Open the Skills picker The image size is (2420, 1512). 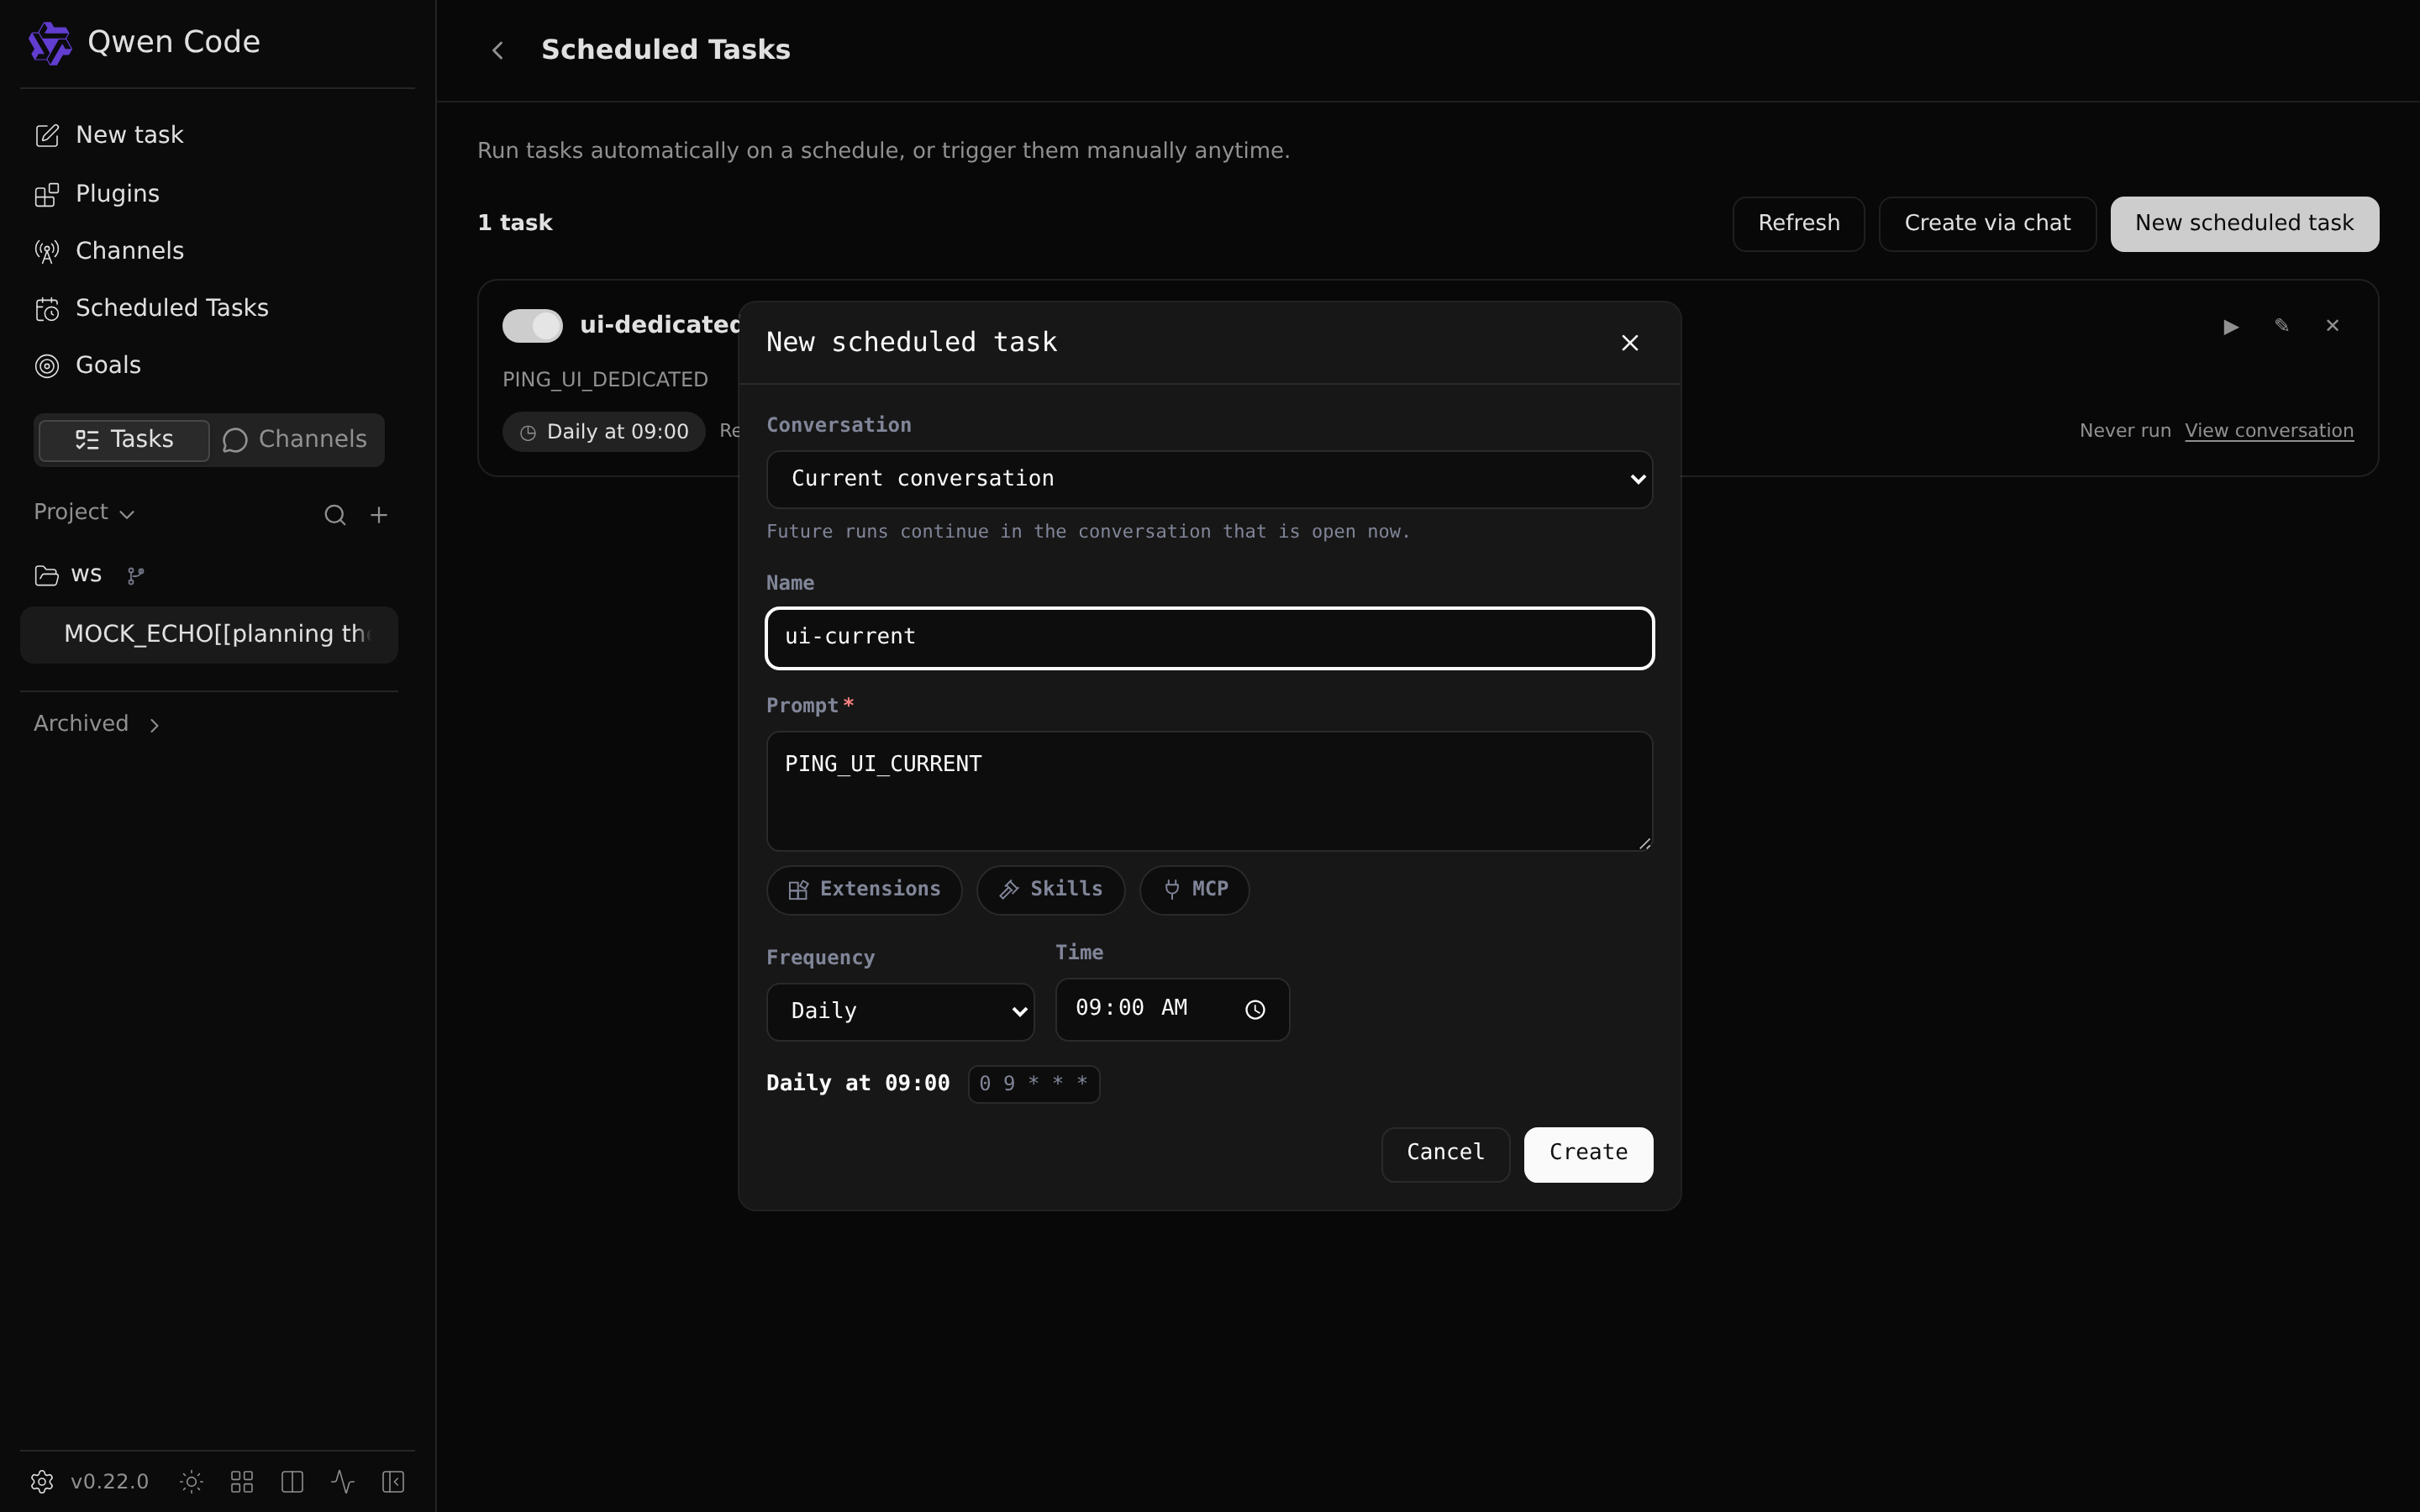point(1051,890)
